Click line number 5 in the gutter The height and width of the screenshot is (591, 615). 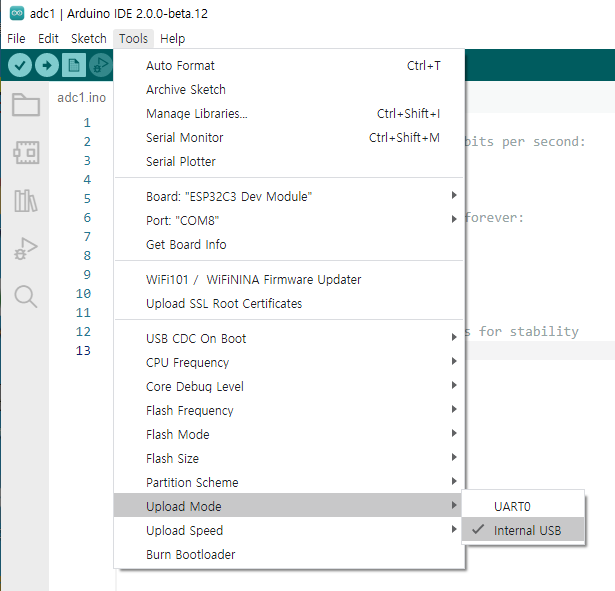pyautogui.click(x=87, y=198)
